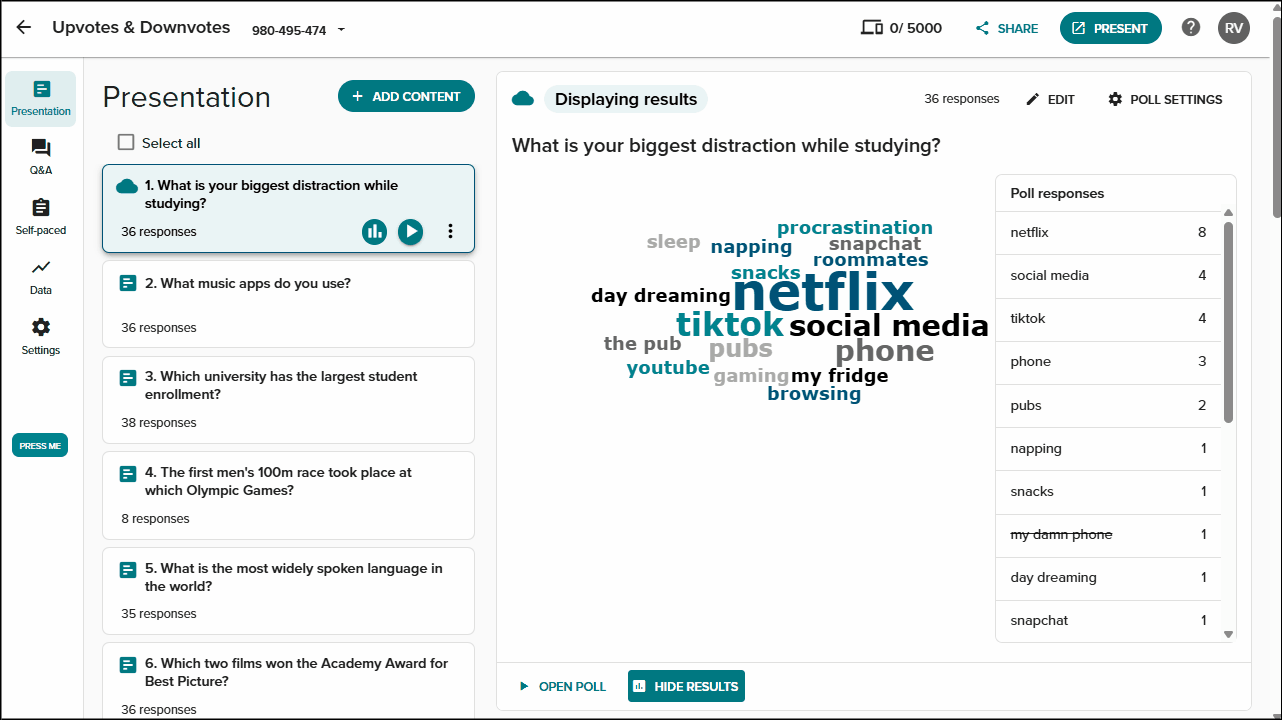
Task: Click the cloud icon beside Displaying results
Action: point(523,99)
